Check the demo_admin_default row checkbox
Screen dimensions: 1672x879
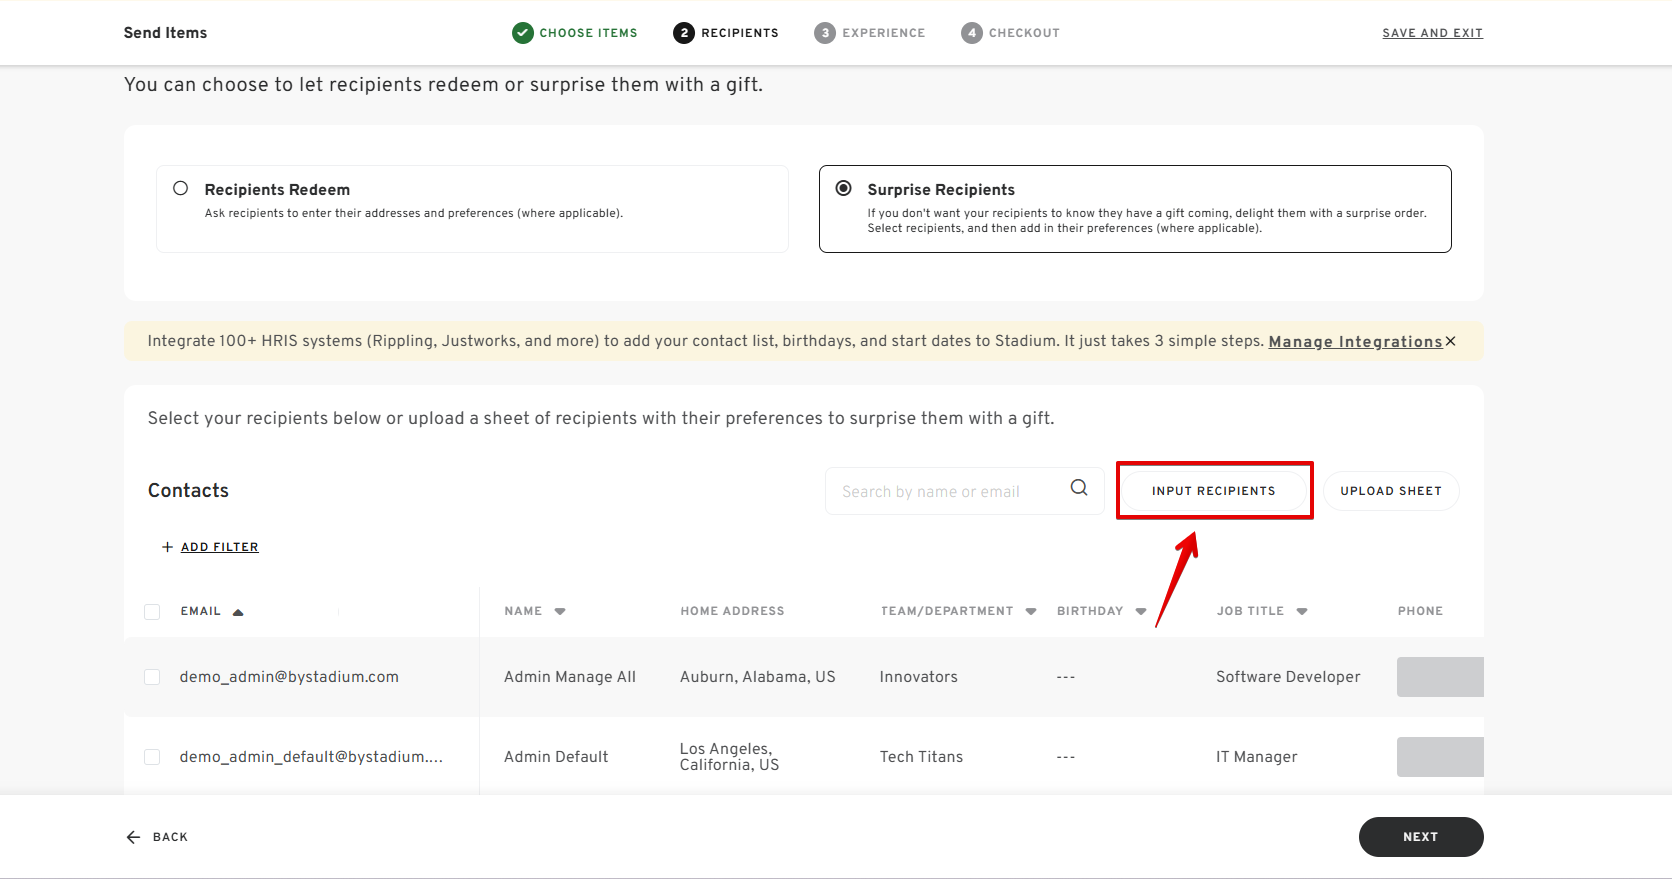pyautogui.click(x=152, y=757)
